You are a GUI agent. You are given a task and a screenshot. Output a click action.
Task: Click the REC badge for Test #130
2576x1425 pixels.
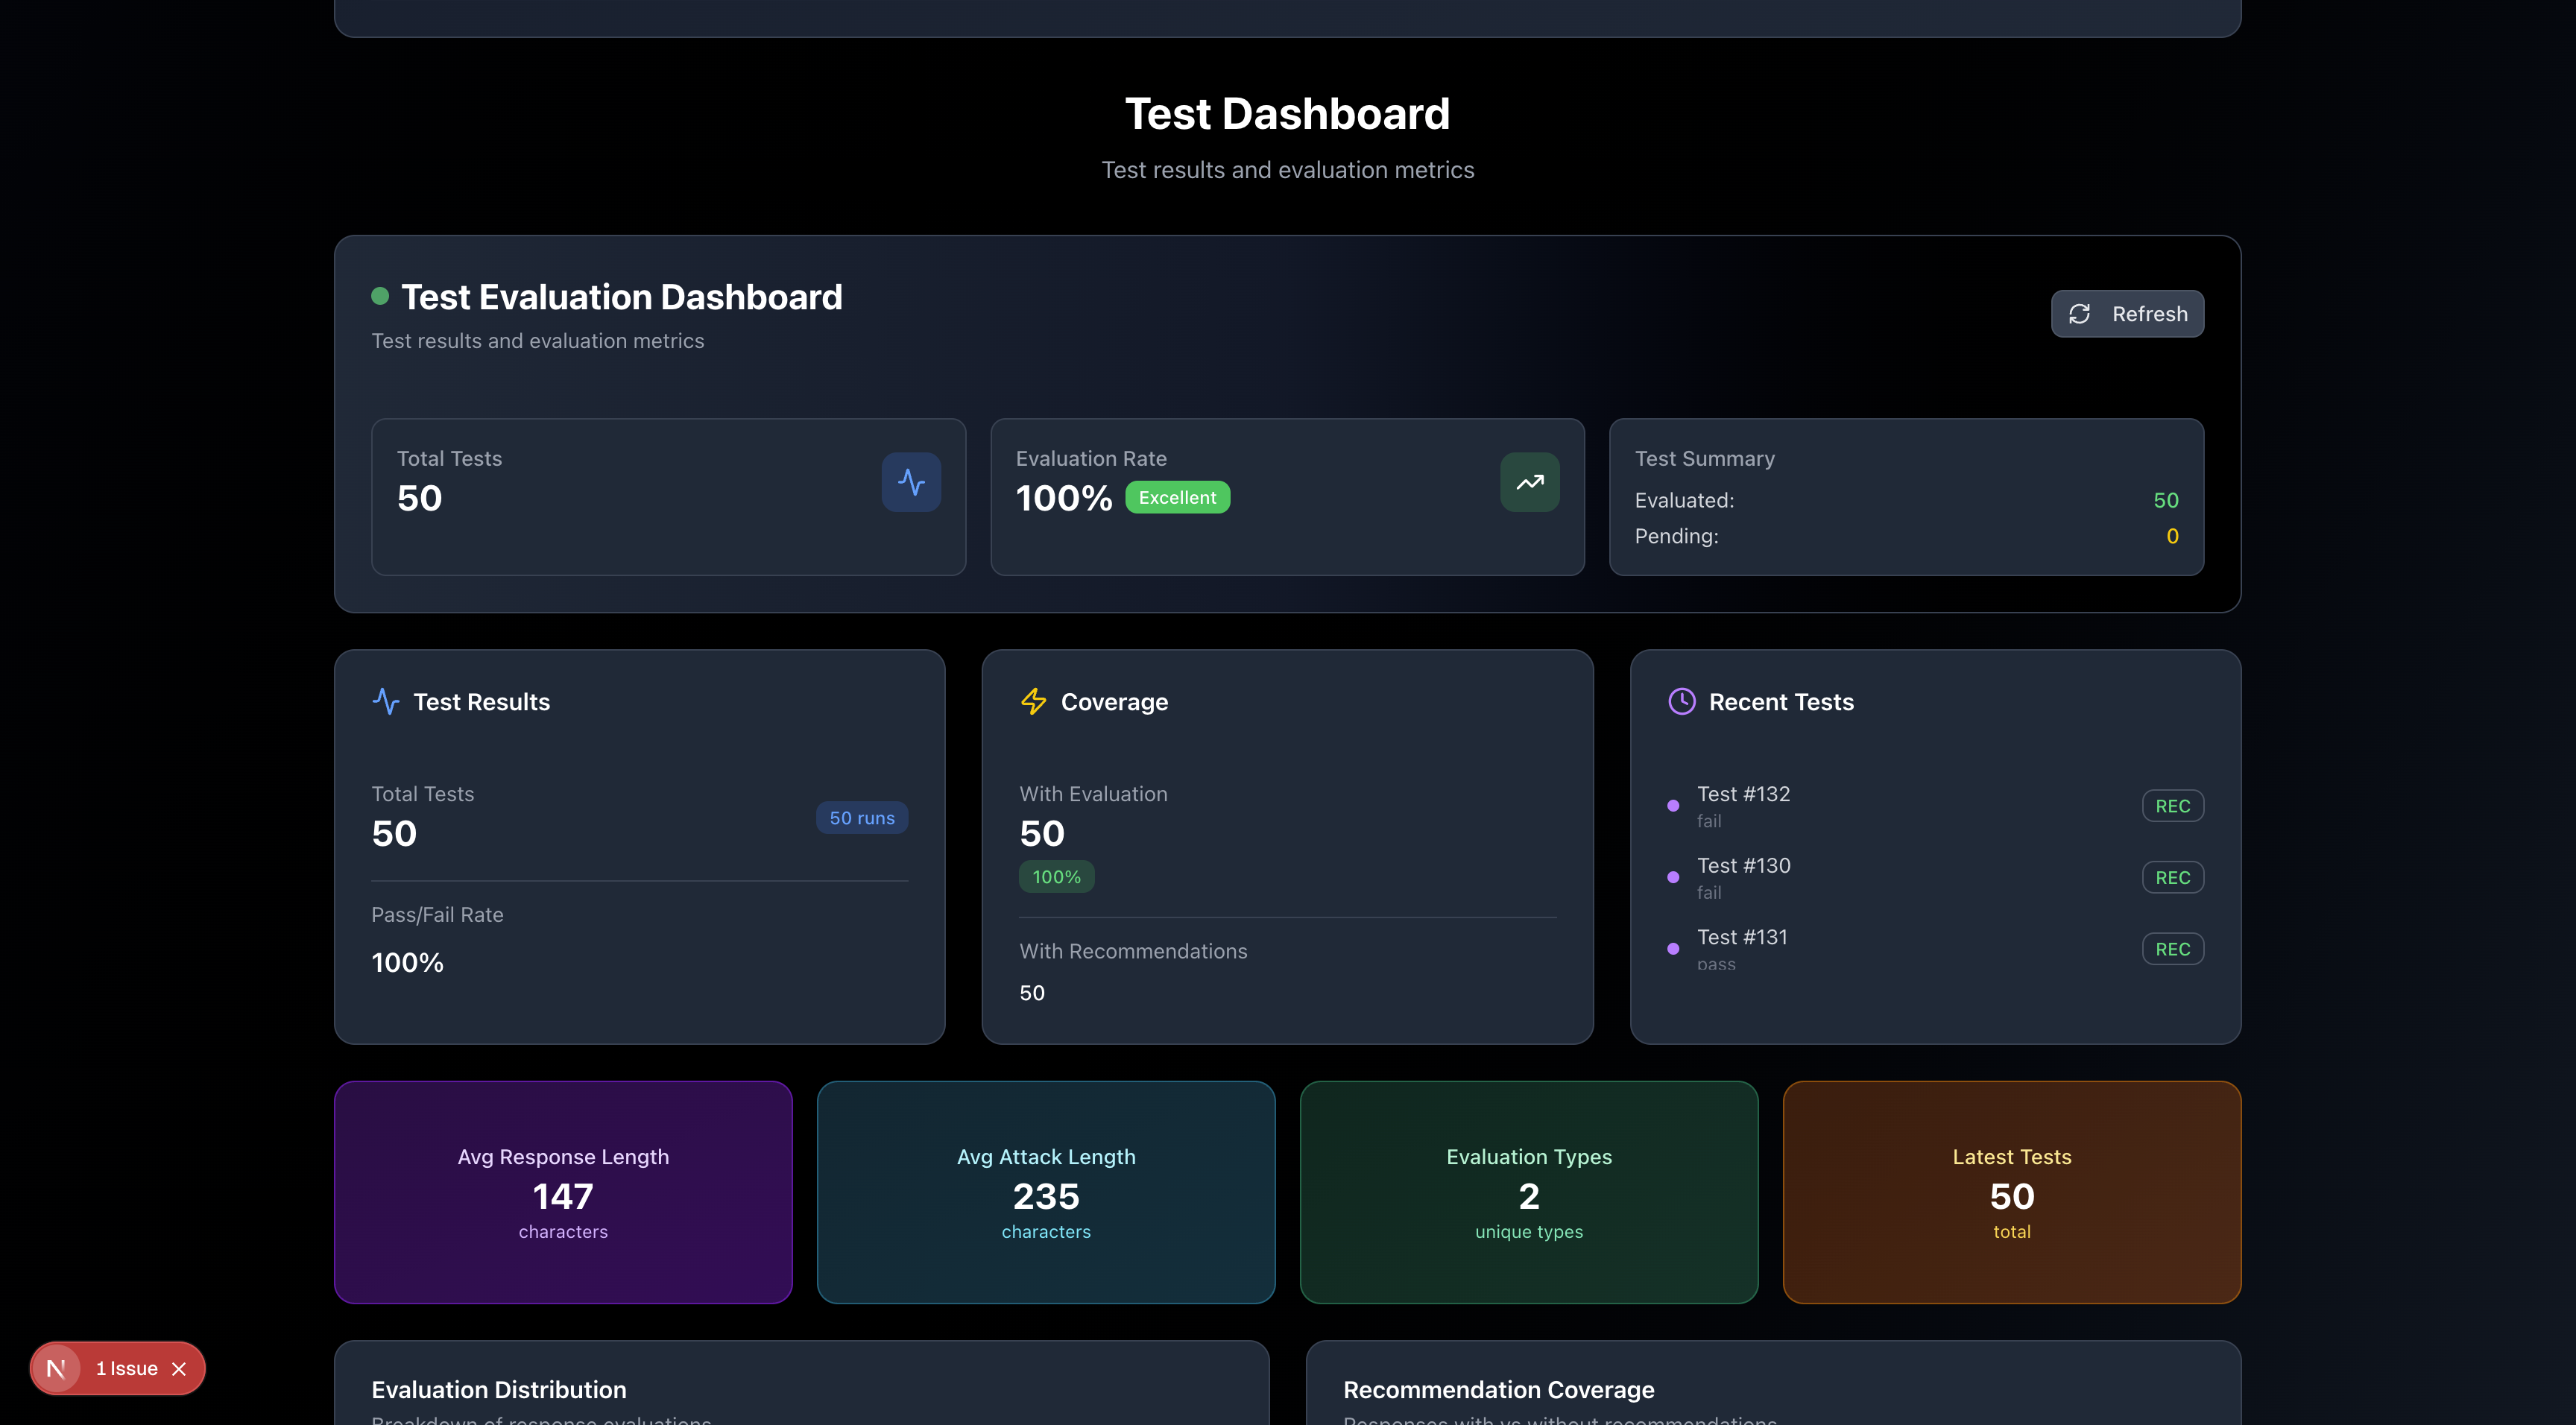(x=2172, y=877)
